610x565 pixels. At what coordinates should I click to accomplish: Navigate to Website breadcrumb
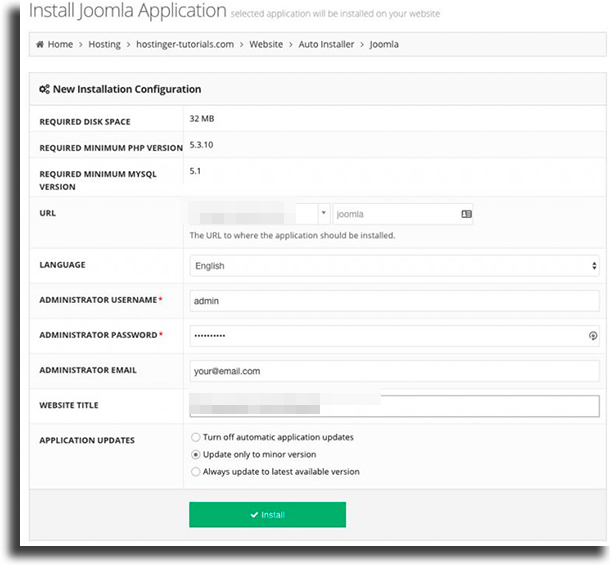coord(266,44)
